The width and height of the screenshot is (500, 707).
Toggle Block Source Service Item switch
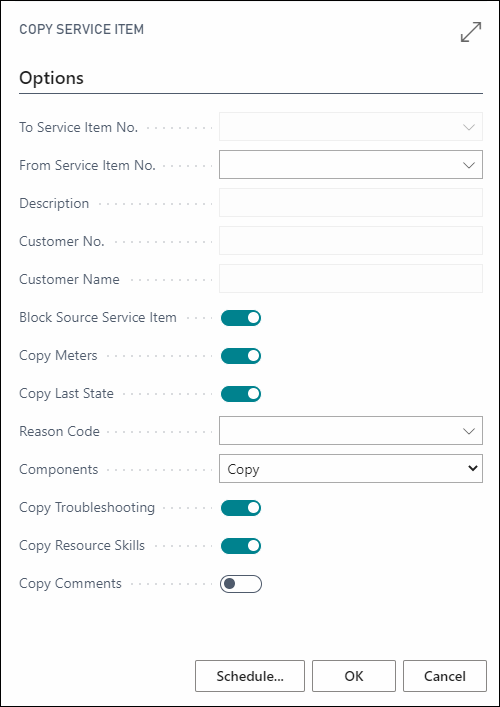241,318
